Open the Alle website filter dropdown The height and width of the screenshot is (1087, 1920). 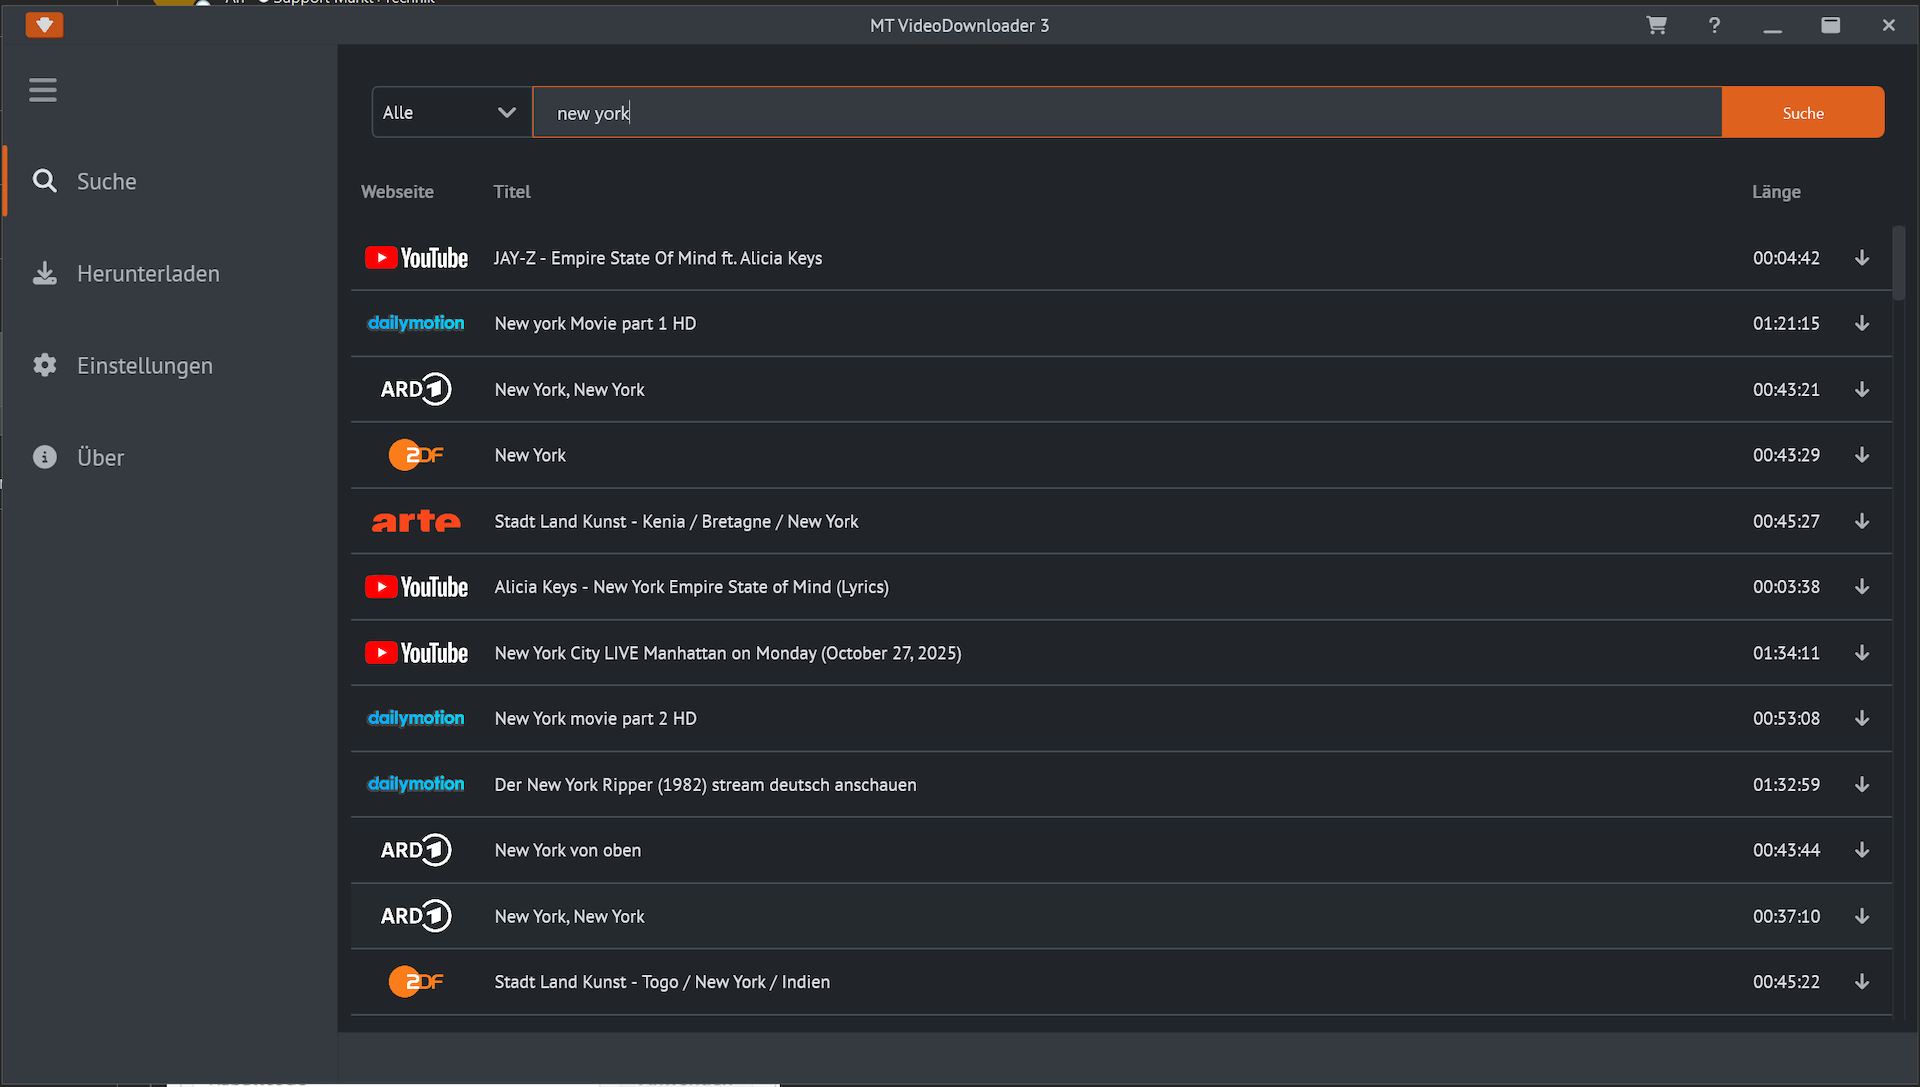(x=451, y=112)
